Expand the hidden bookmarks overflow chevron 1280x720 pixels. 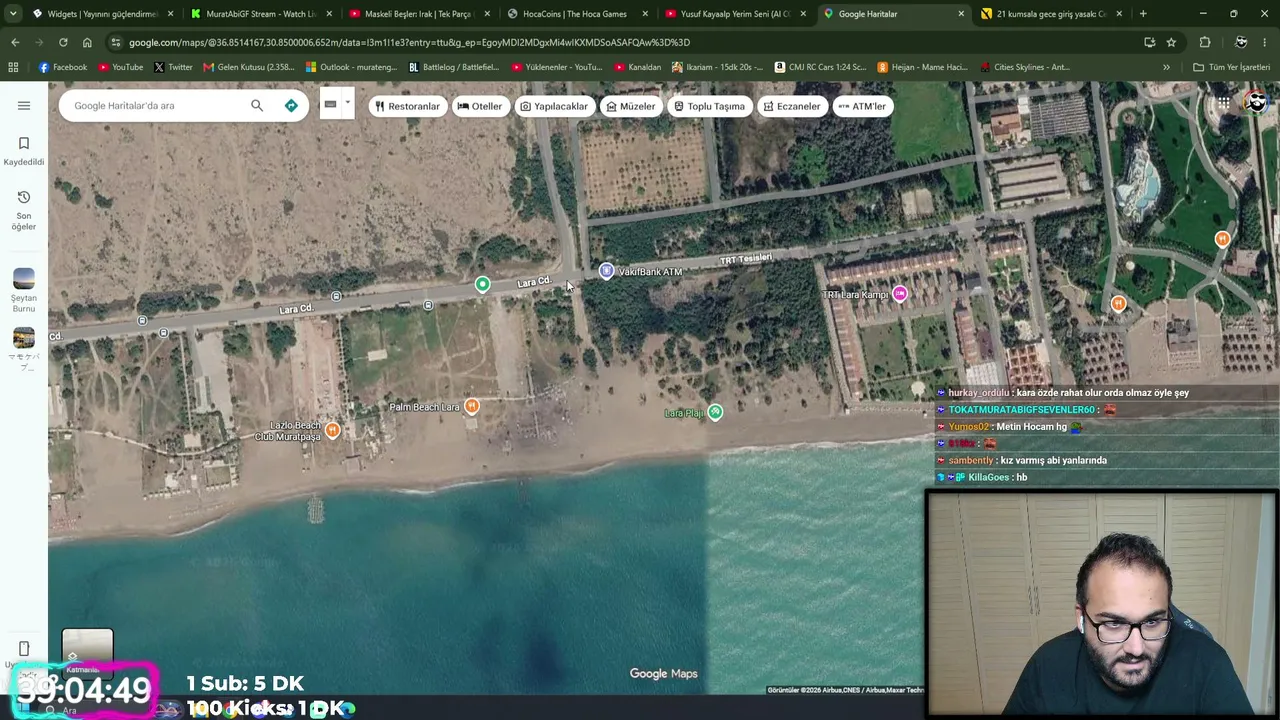(x=1166, y=67)
